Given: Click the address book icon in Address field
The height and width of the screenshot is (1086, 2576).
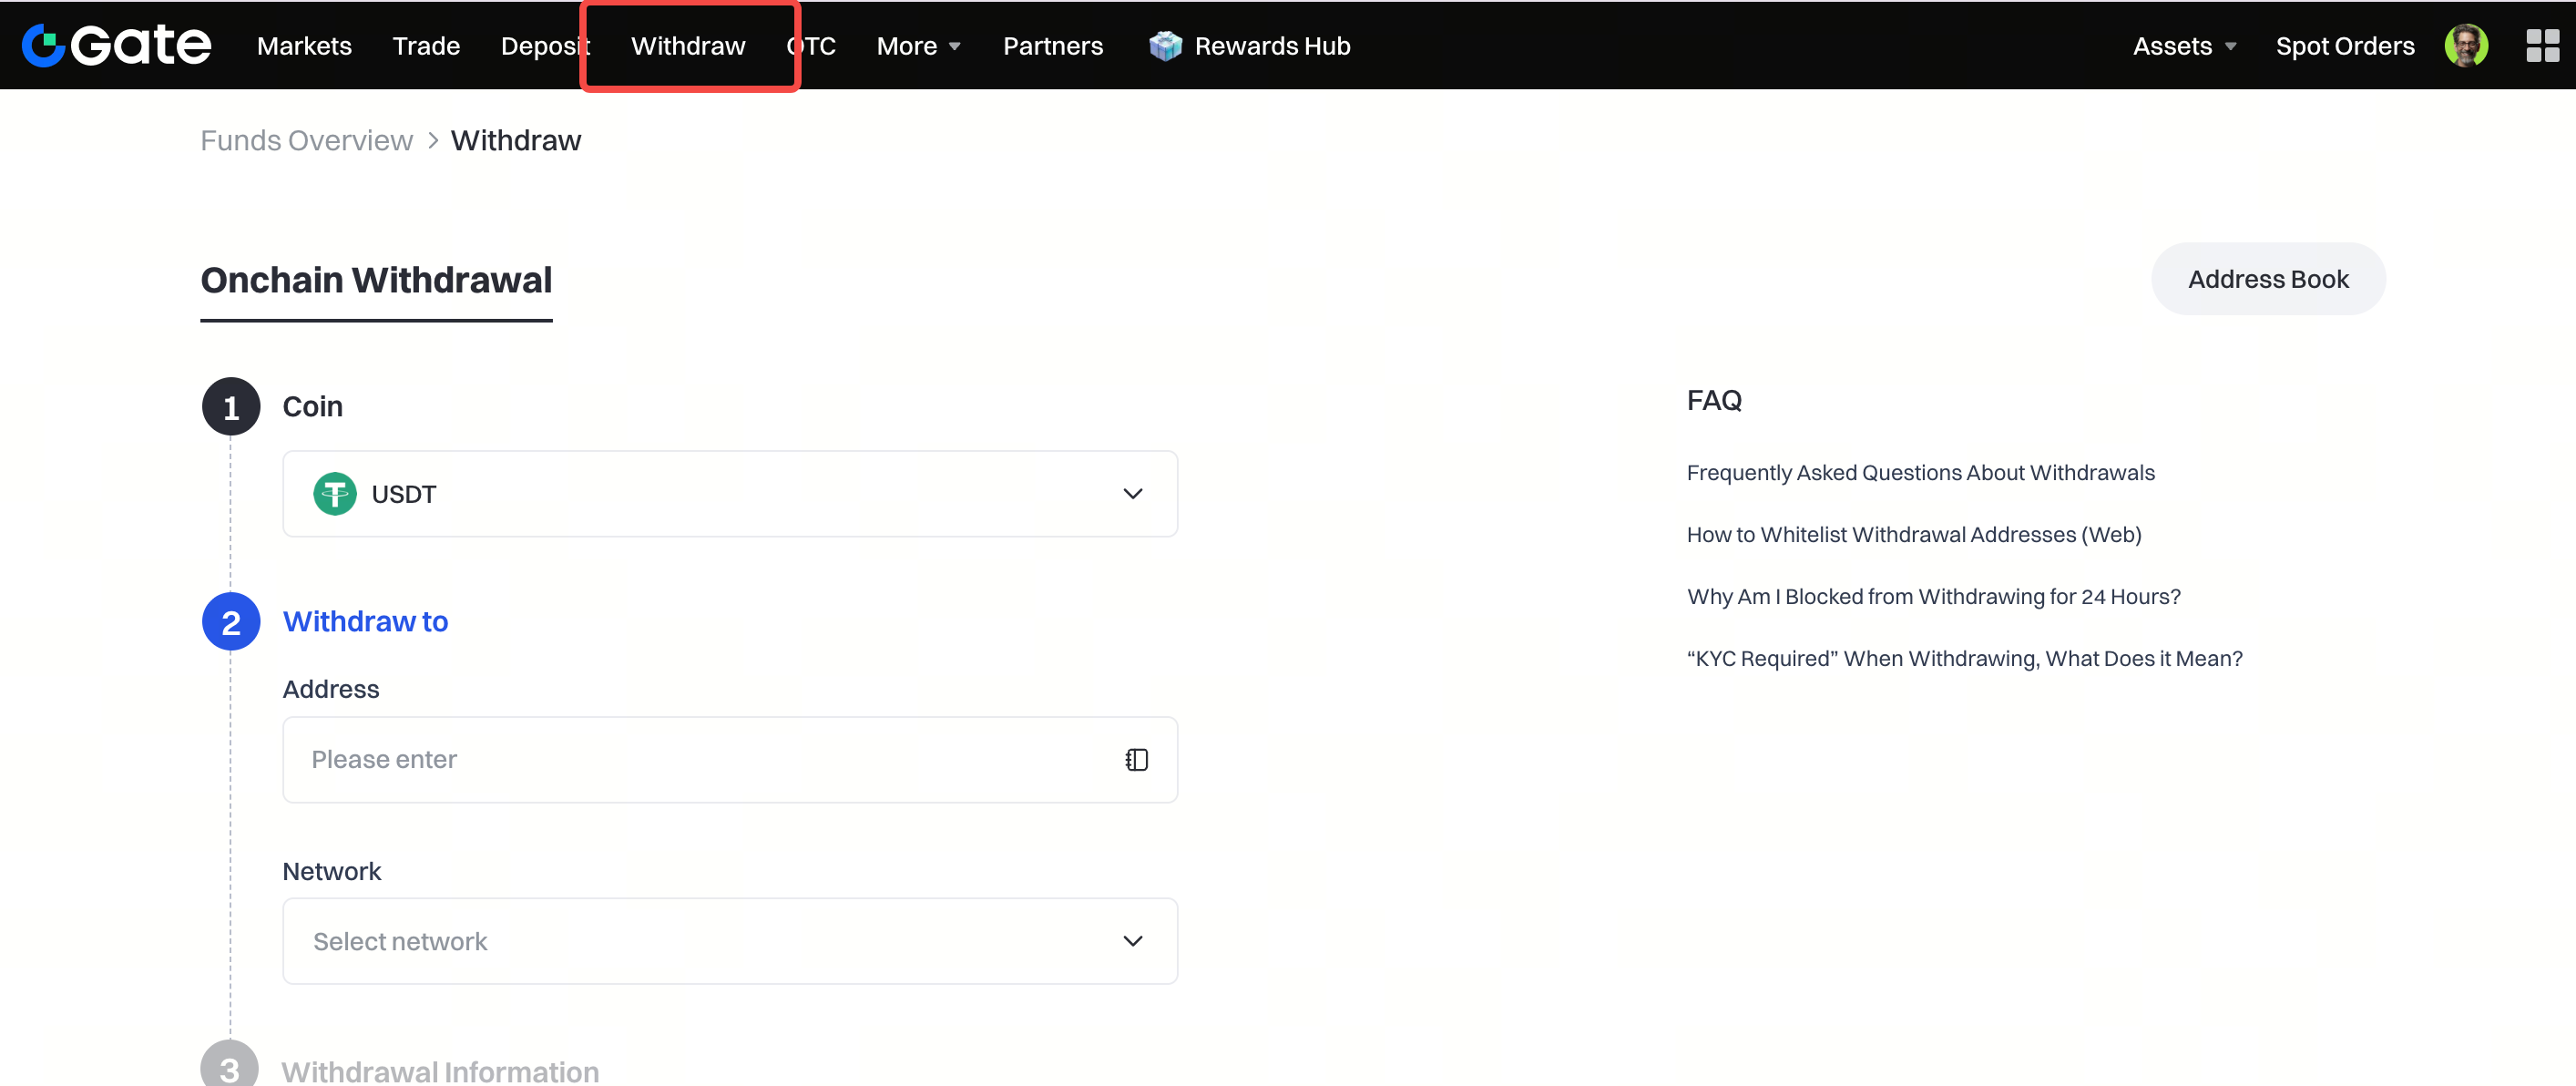Looking at the screenshot, I should click(x=1136, y=760).
